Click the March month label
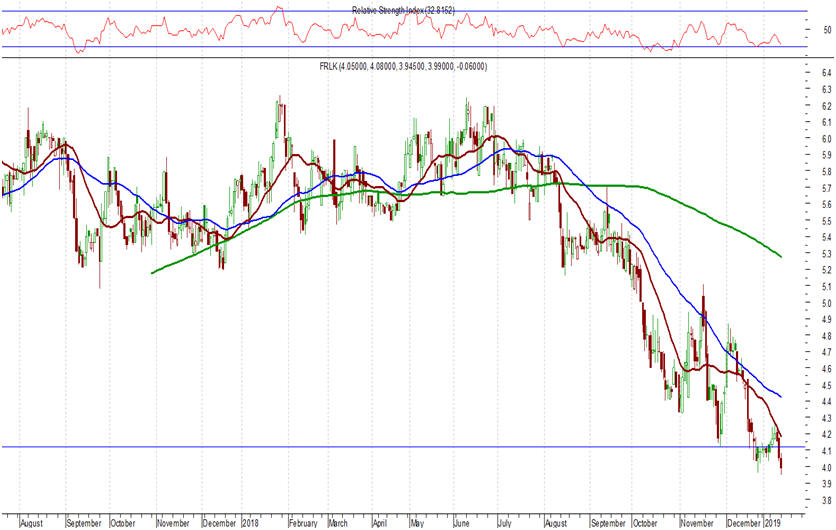The height and width of the screenshot is (530, 836). tap(338, 522)
